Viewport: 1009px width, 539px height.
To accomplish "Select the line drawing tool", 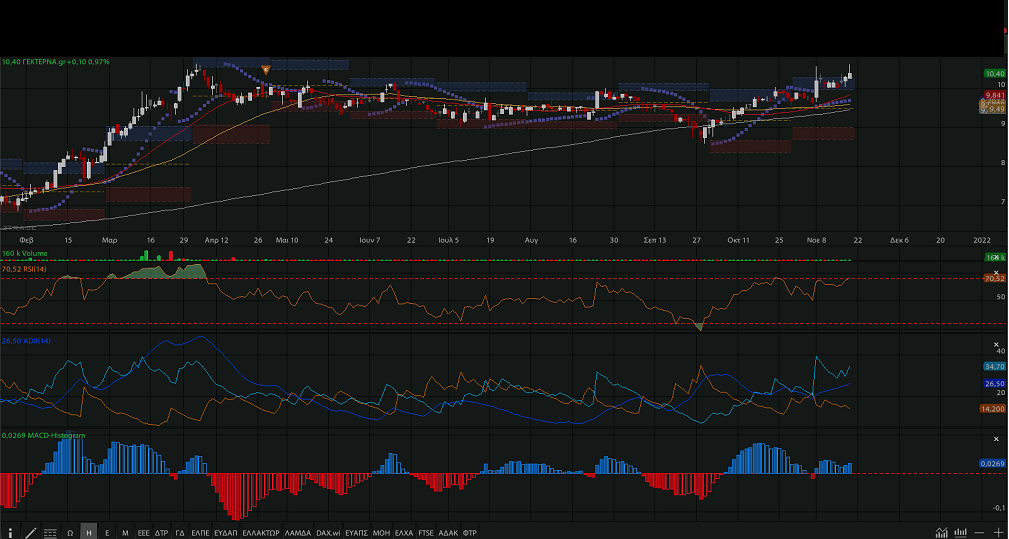I will coord(30,533).
